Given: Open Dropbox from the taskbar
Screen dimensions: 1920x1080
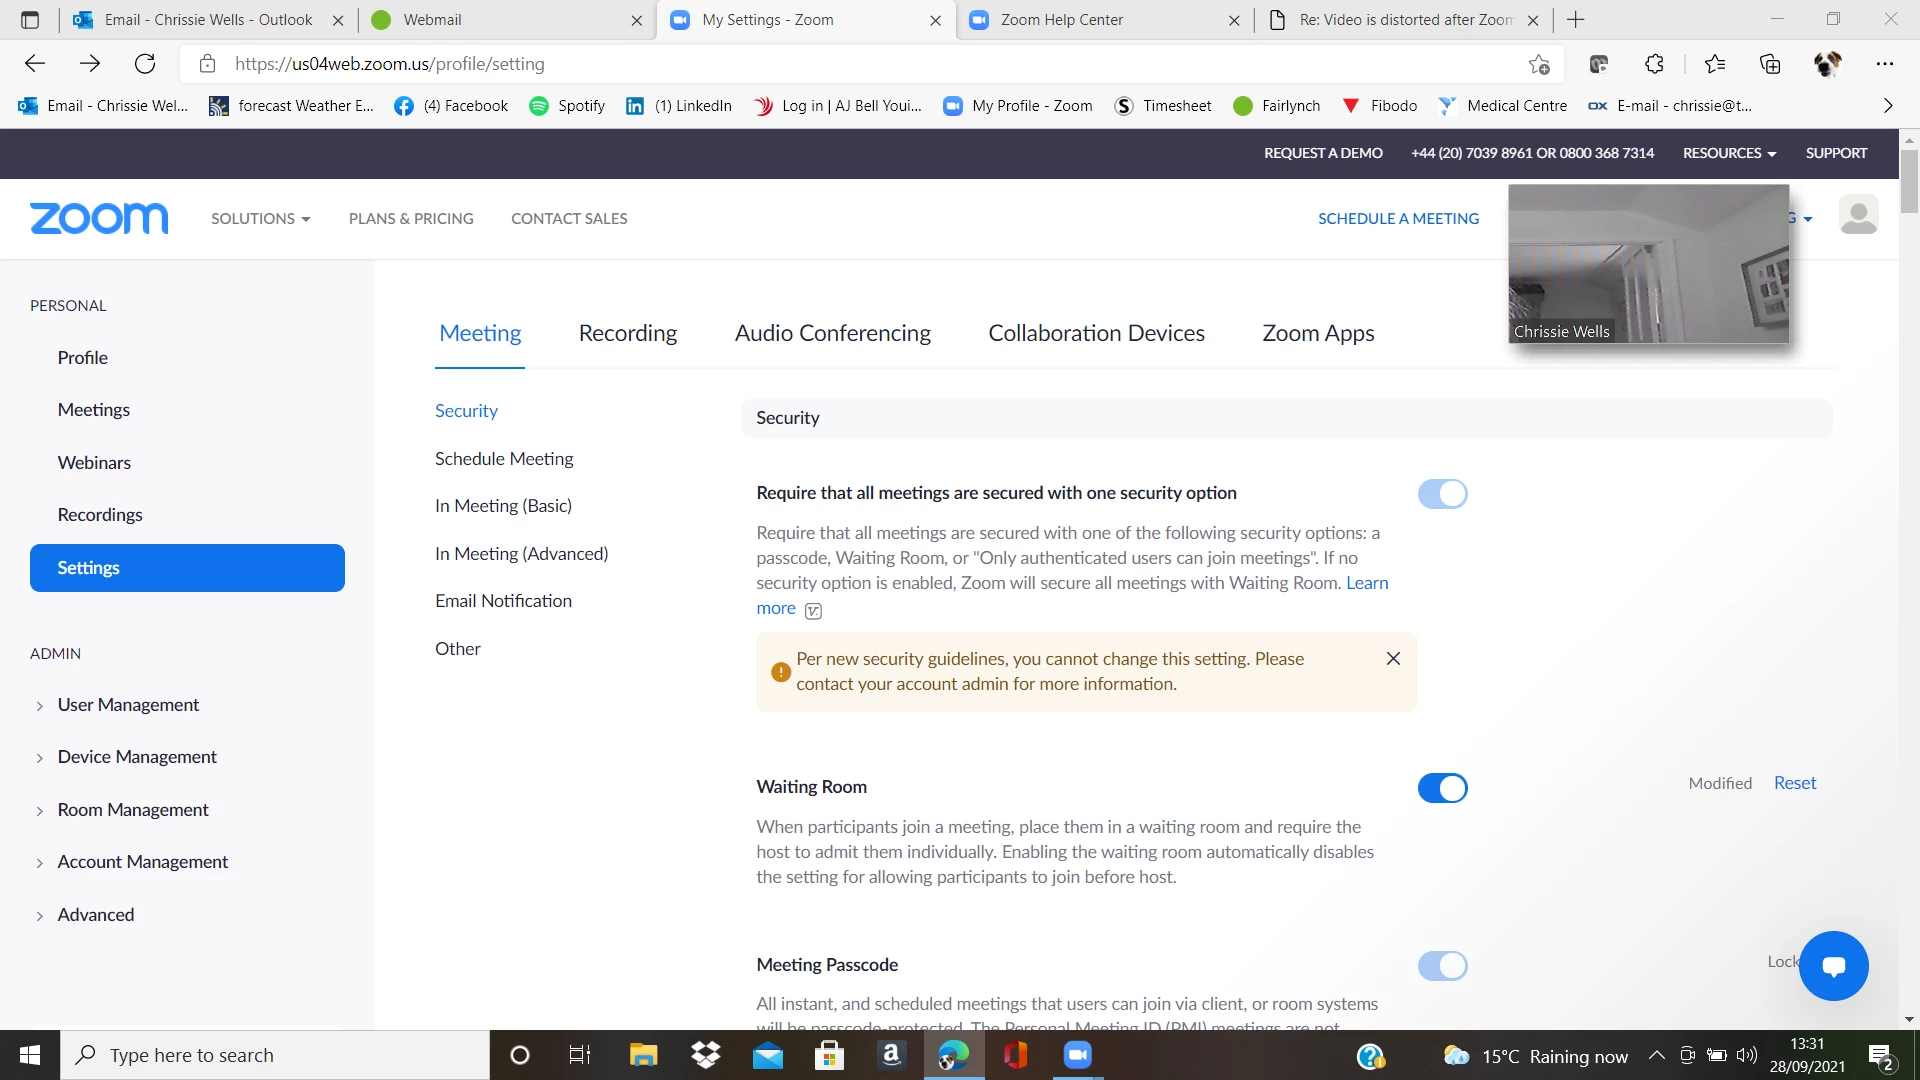Looking at the screenshot, I should (x=706, y=1055).
